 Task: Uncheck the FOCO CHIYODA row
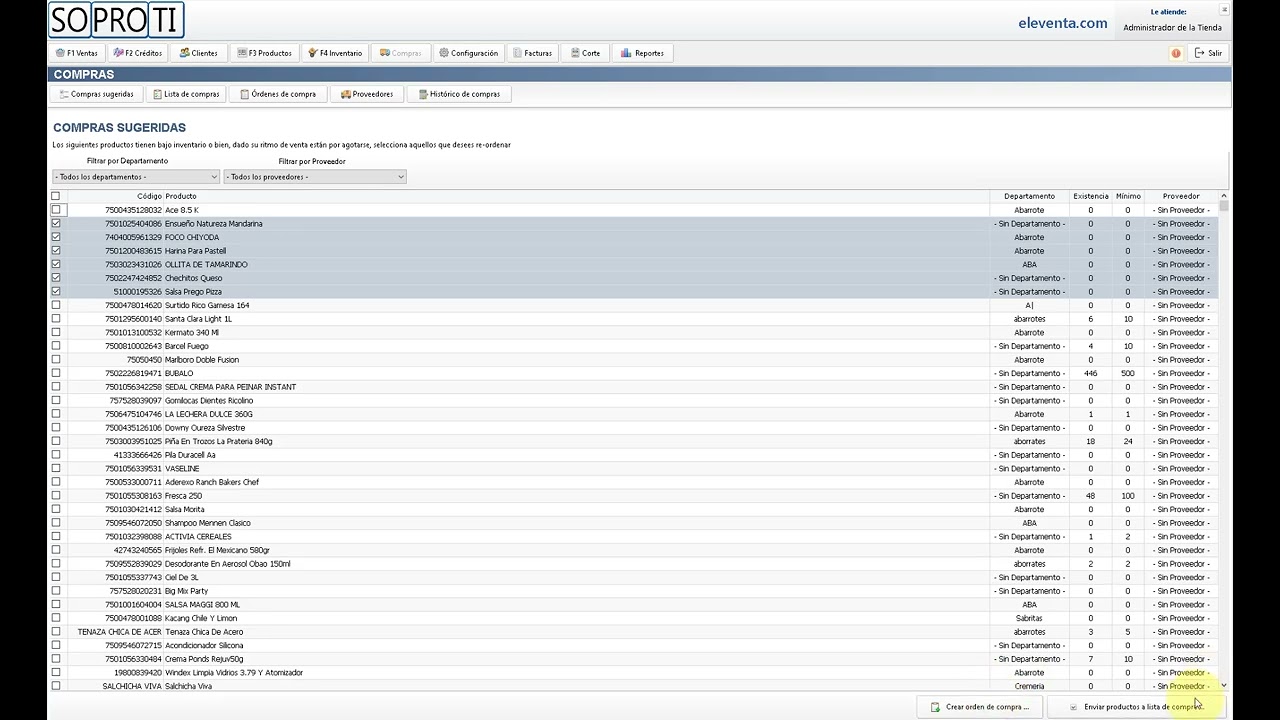pyautogui.click(x=56, y=237)
